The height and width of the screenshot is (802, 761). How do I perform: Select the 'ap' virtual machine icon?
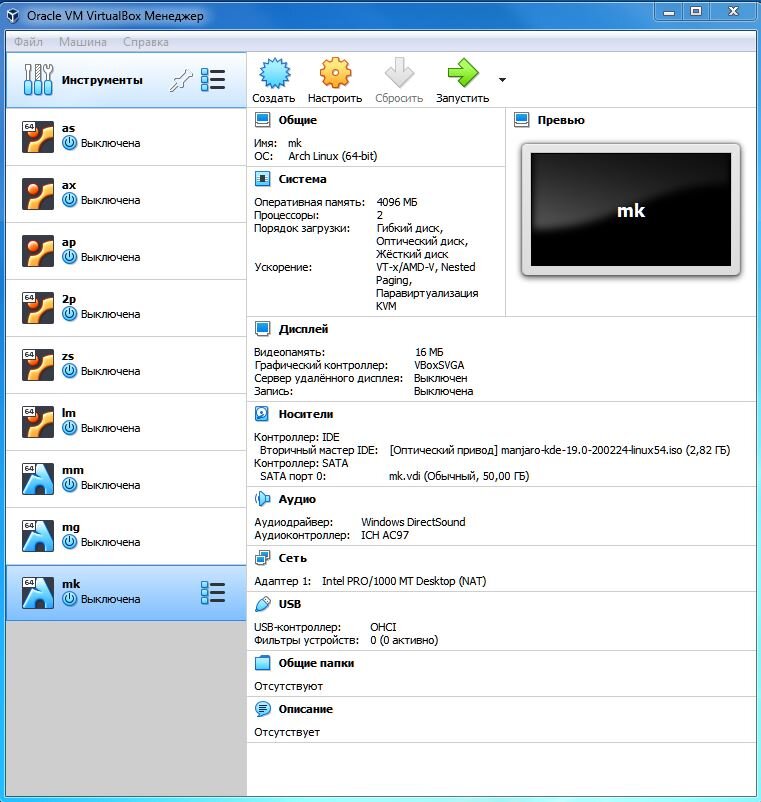click(x=38, y=251)
